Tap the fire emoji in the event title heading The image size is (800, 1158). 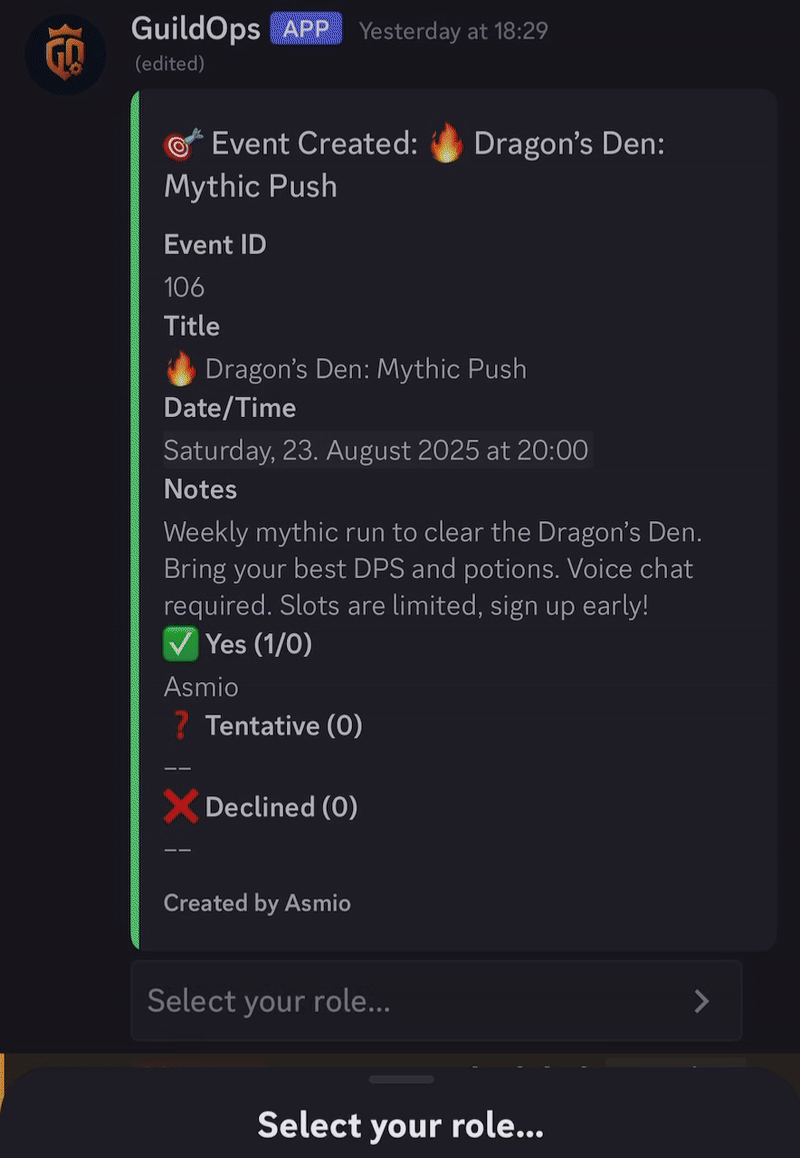tap(447, 143)
